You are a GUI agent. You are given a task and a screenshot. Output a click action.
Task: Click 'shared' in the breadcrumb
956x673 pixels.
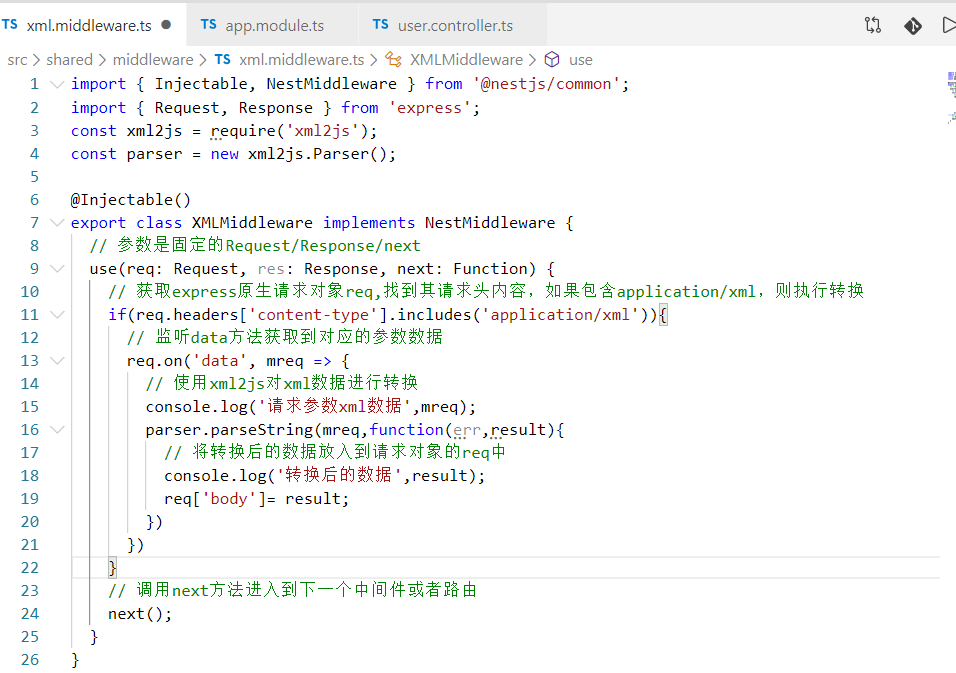pos(70,60)
